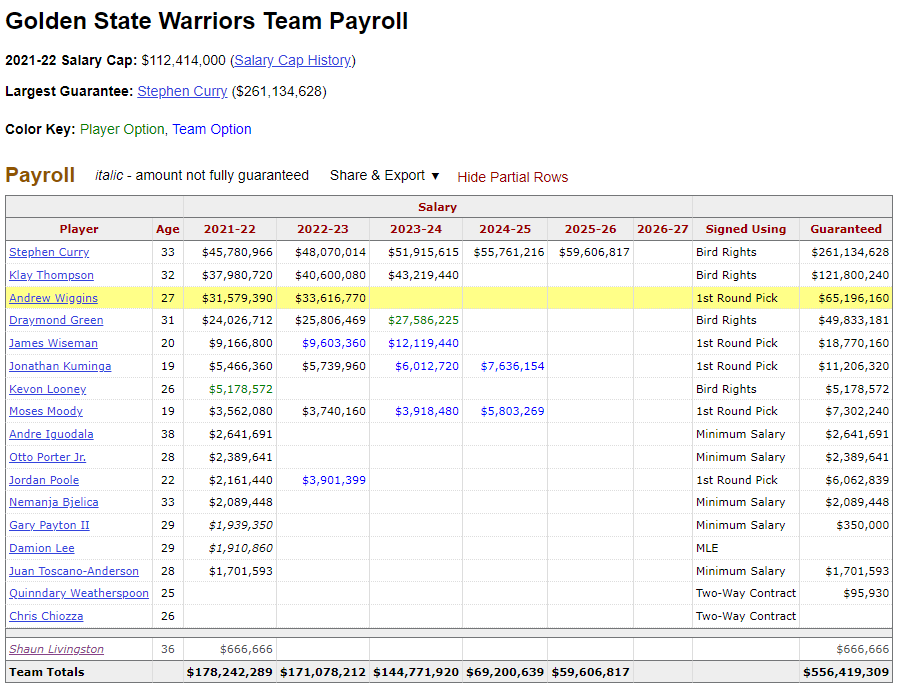Screen dimensions: 901x690
Task: Select Gary Payton II's italic $1,939,350
Action: pos(241,525)
